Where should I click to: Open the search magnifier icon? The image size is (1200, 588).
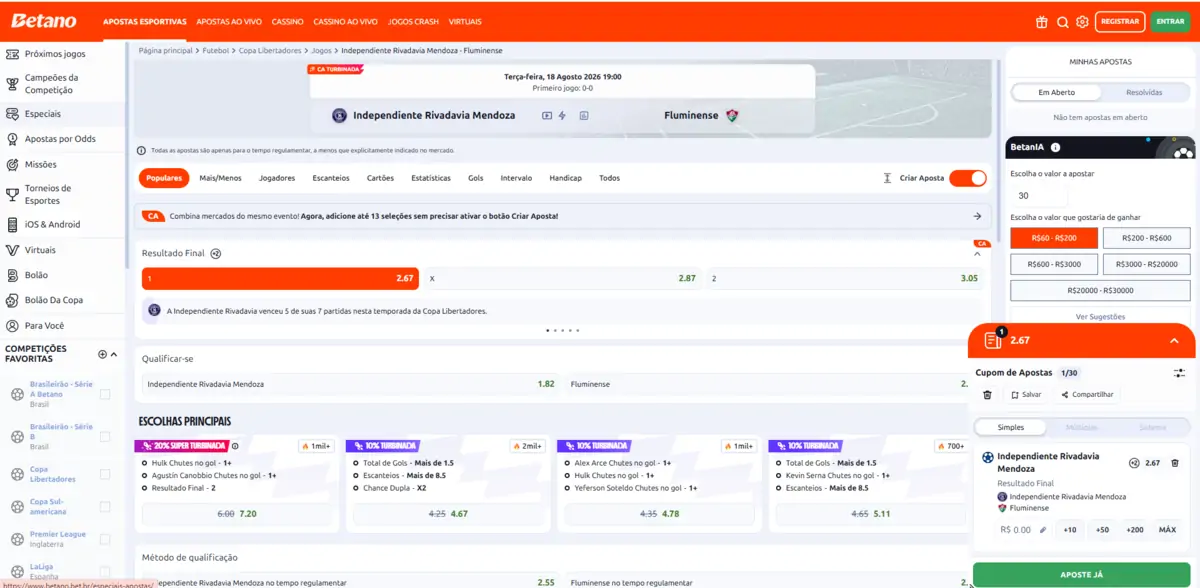point(1062,21)
